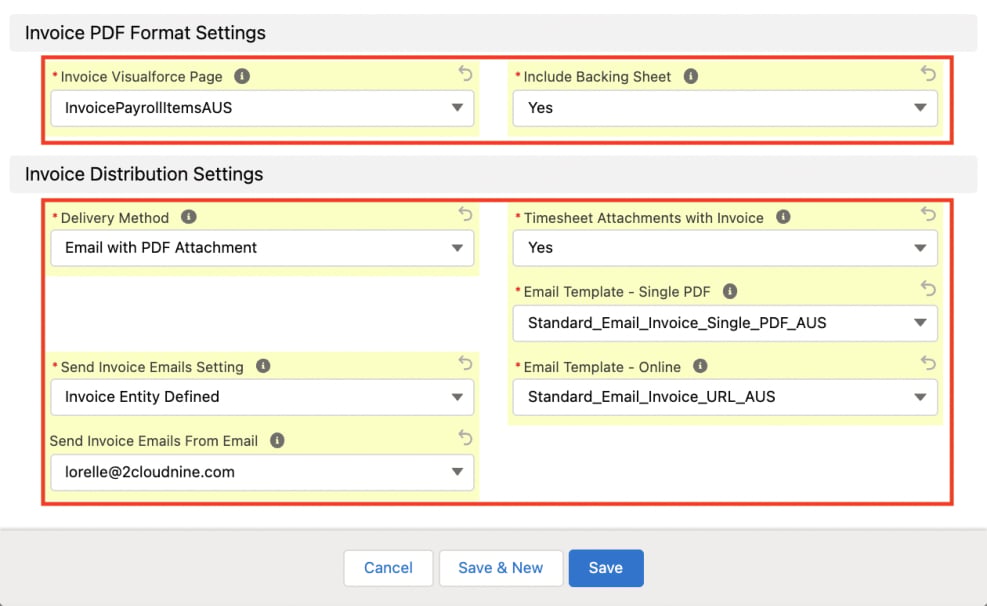Undo changes to Send Invoice Emails Setting
This screenshot has height=606, width=987.
465,363
